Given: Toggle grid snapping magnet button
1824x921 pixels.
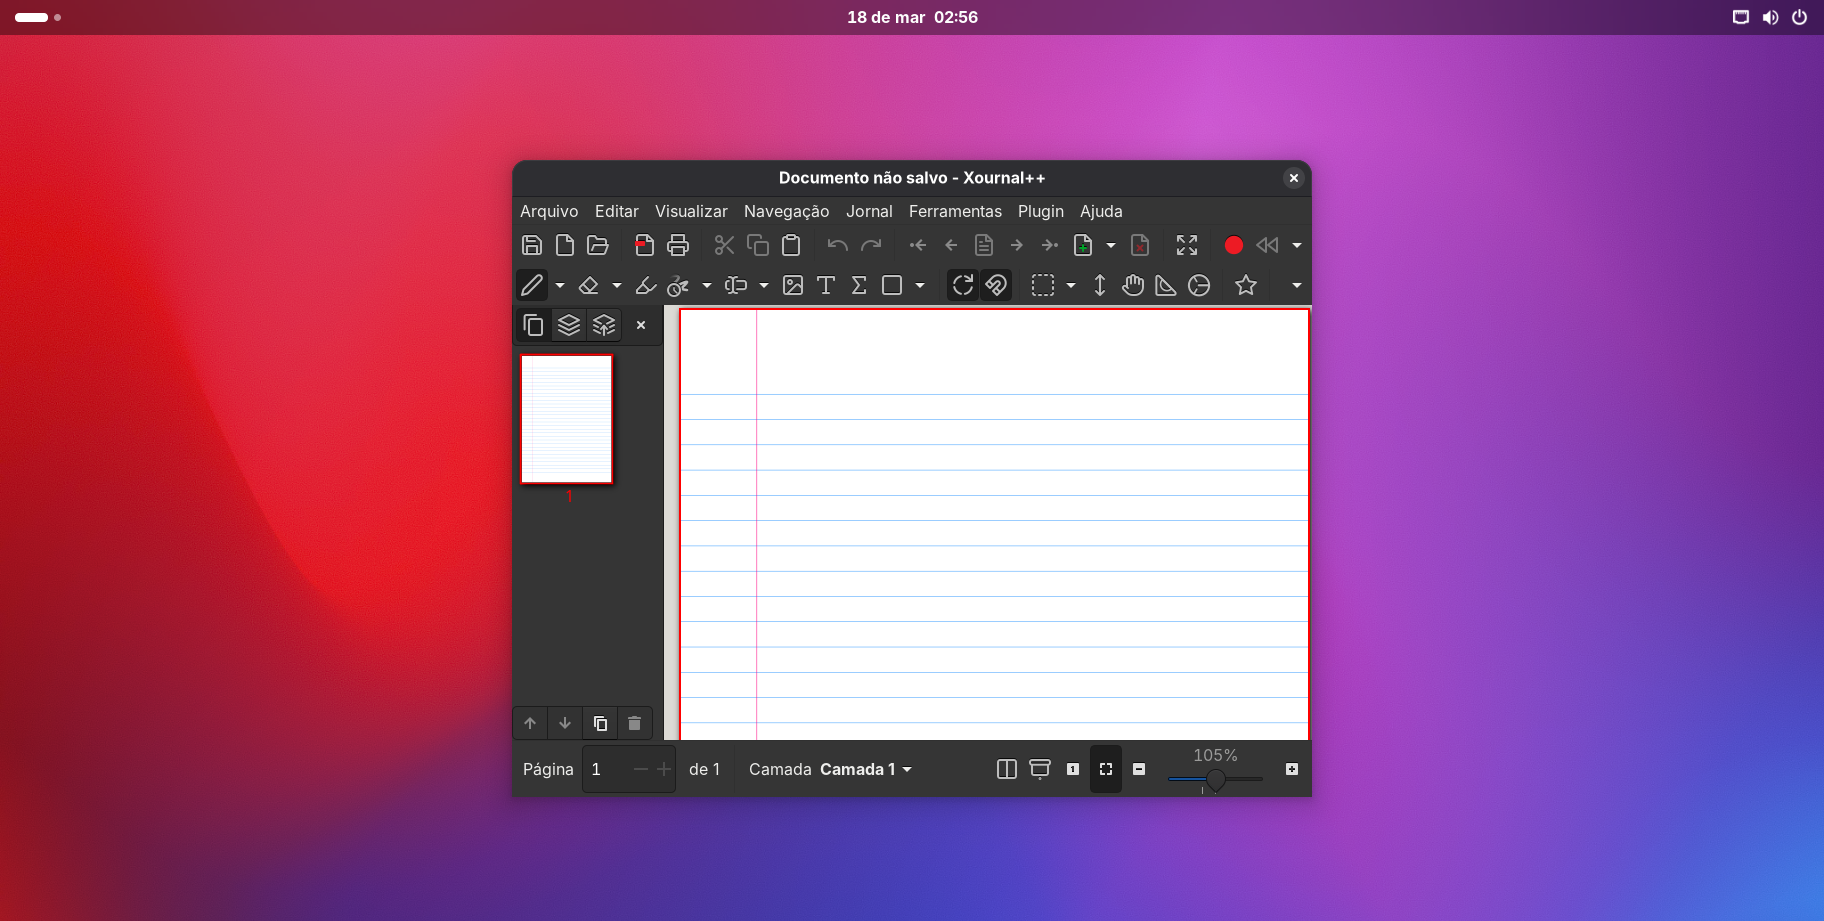Looking at the screenshot, I should coord(996,286).
